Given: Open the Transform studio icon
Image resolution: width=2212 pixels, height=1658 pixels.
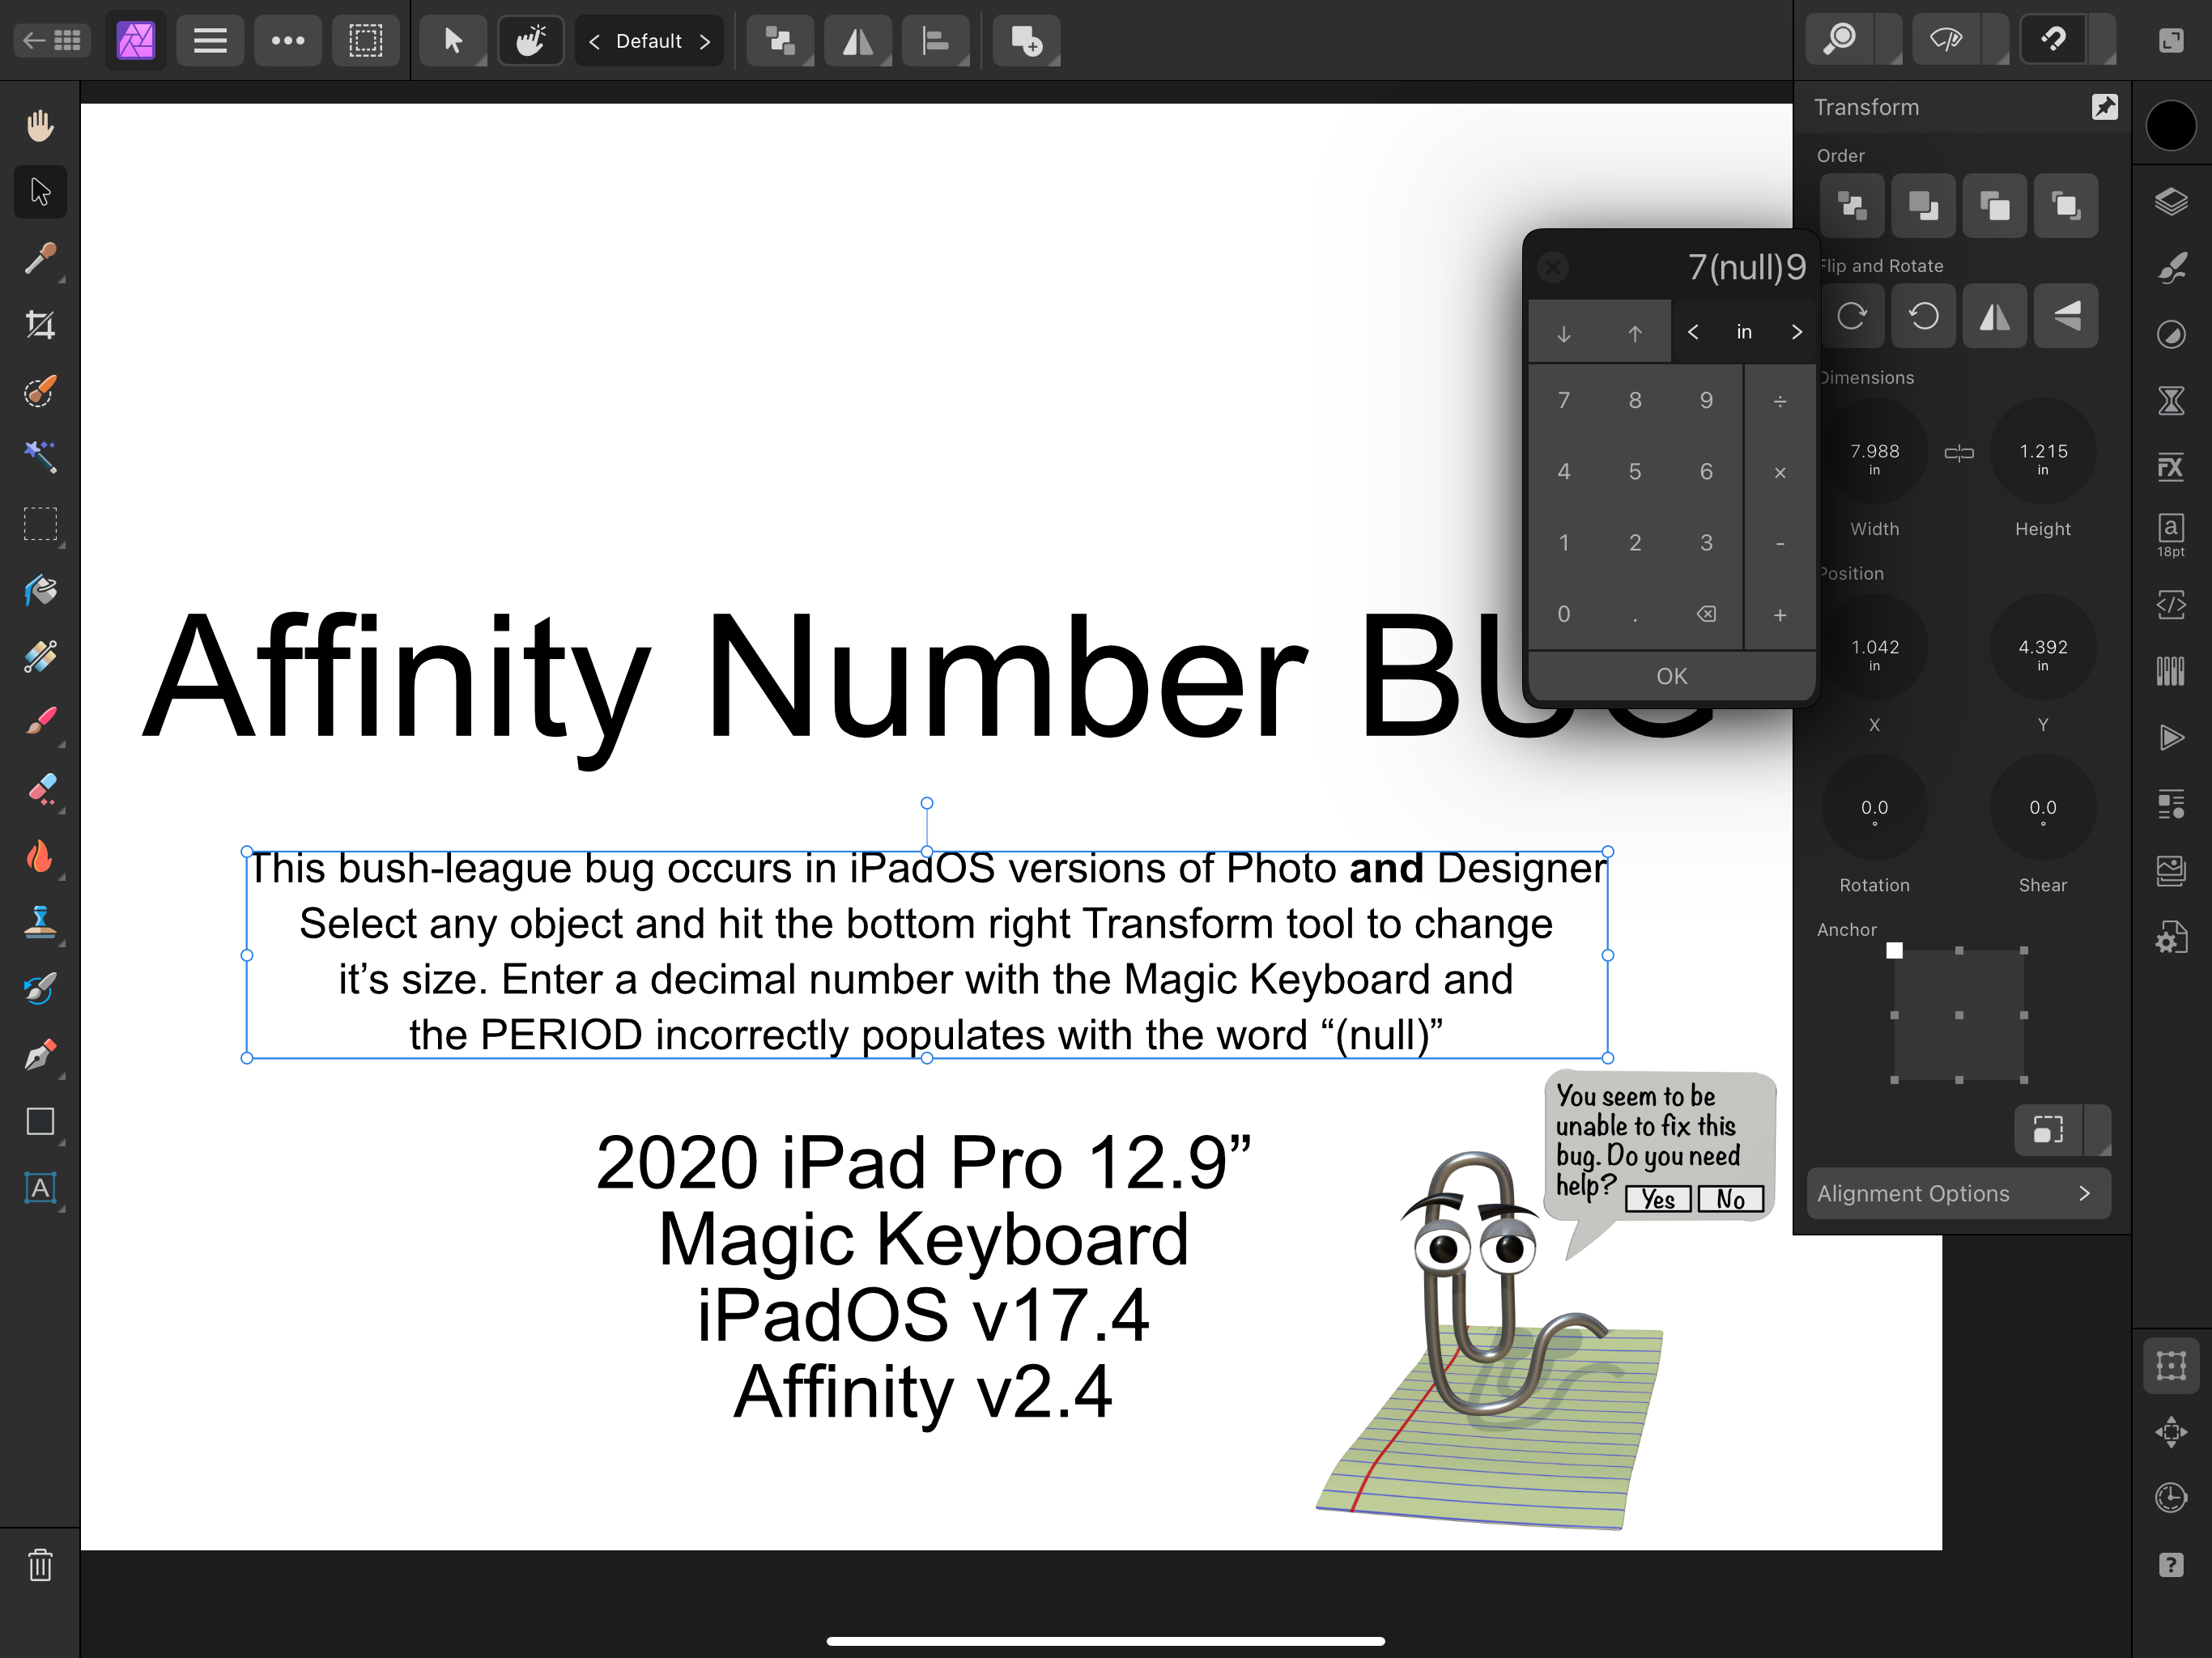Looking at the screenshot, I should [2171, 1365].
